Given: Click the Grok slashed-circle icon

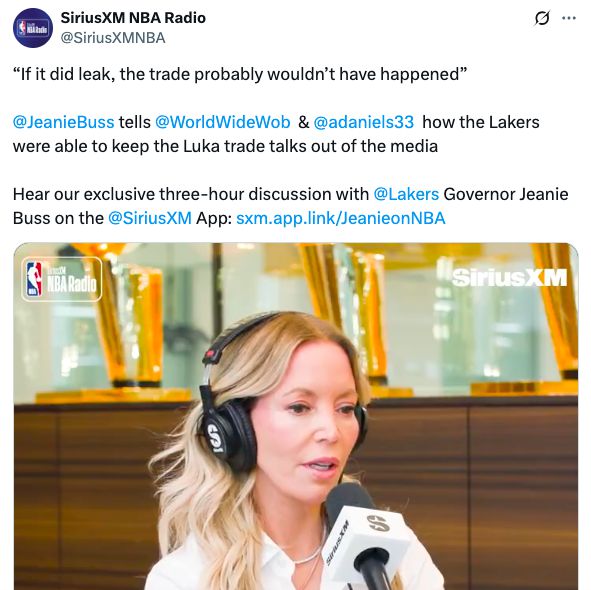Looking at the screenshot, I should click(542, 18).
